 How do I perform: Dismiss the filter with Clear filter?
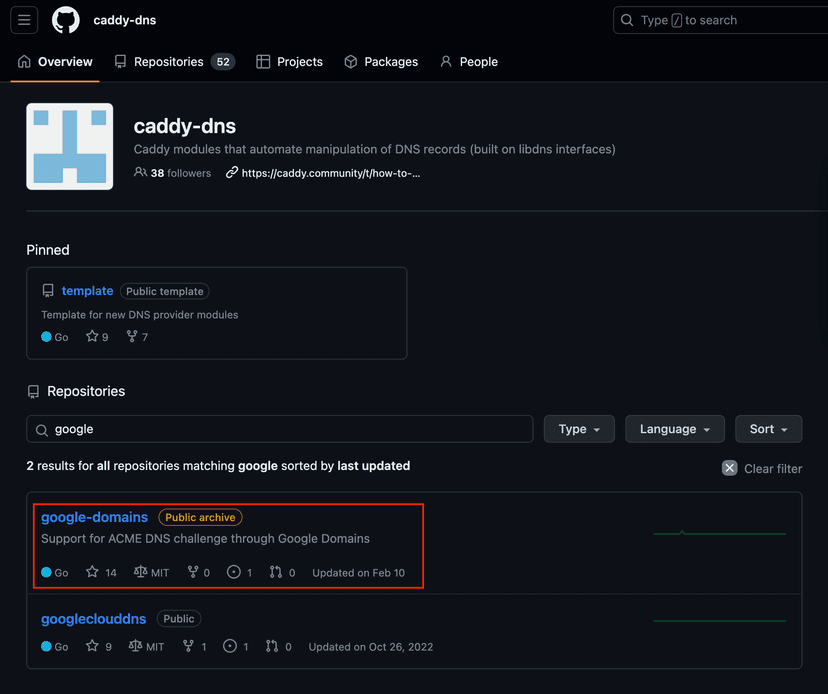click(761, 468)
